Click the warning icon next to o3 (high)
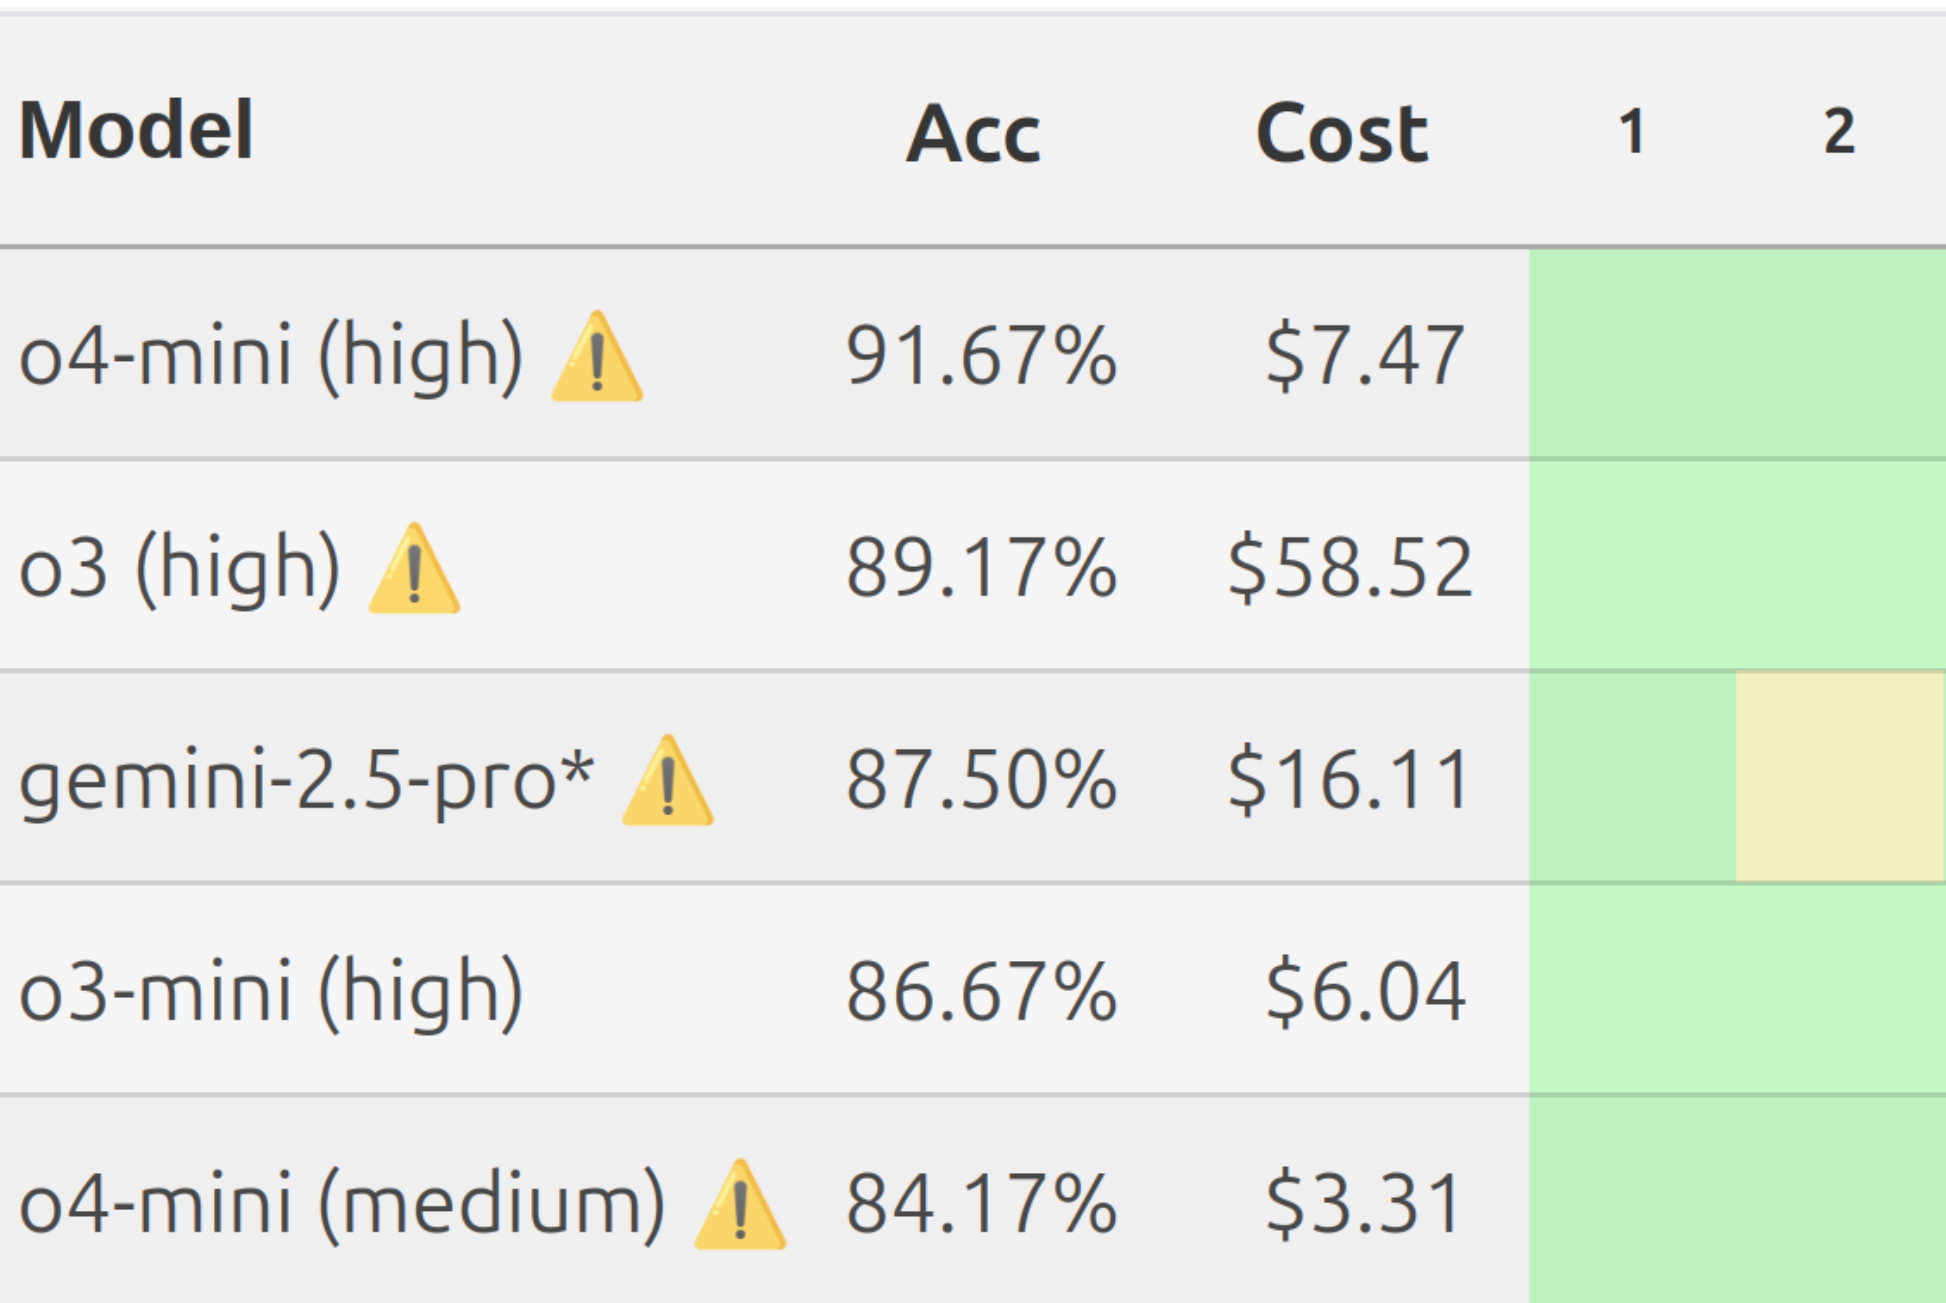Screen dimensions: 1946x1303 click(x=414, y=569)
